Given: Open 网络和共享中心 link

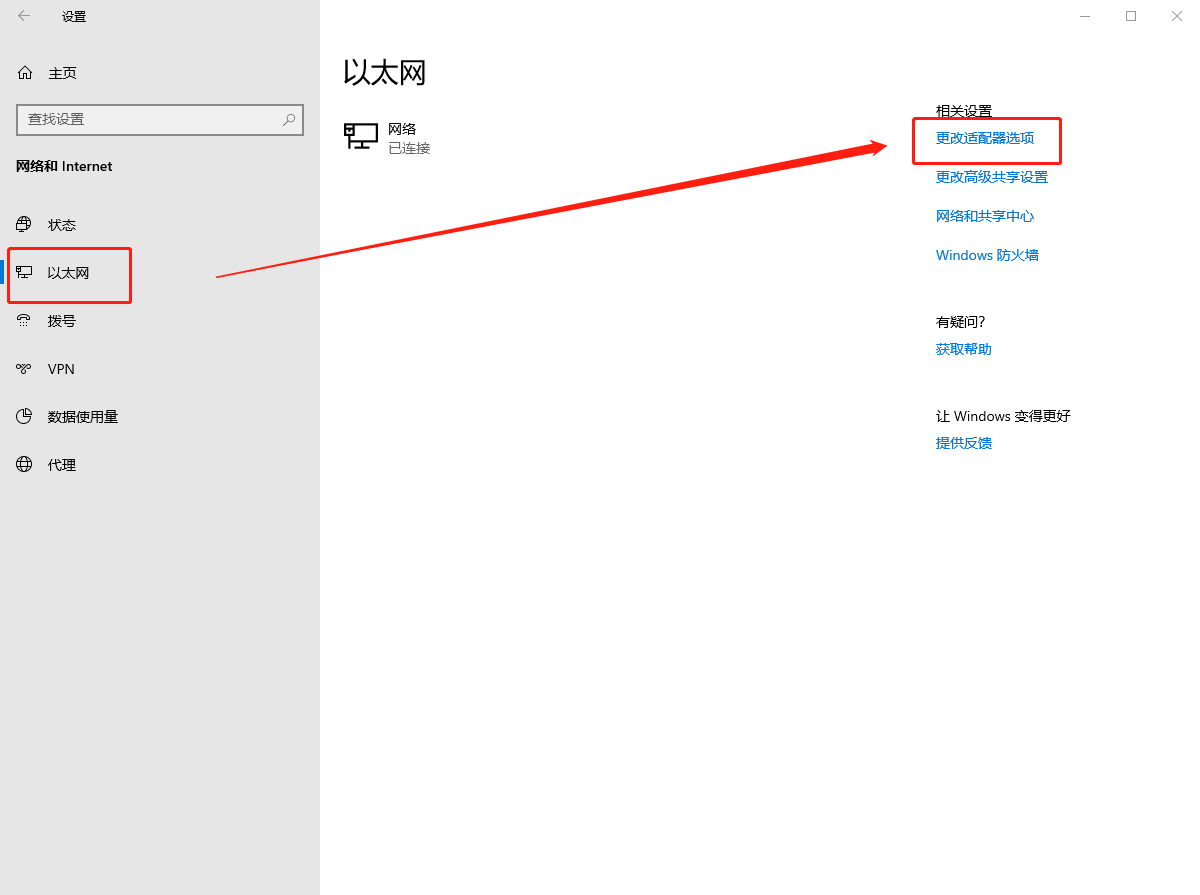Looking at the screenshot, I should coord(985,216).
